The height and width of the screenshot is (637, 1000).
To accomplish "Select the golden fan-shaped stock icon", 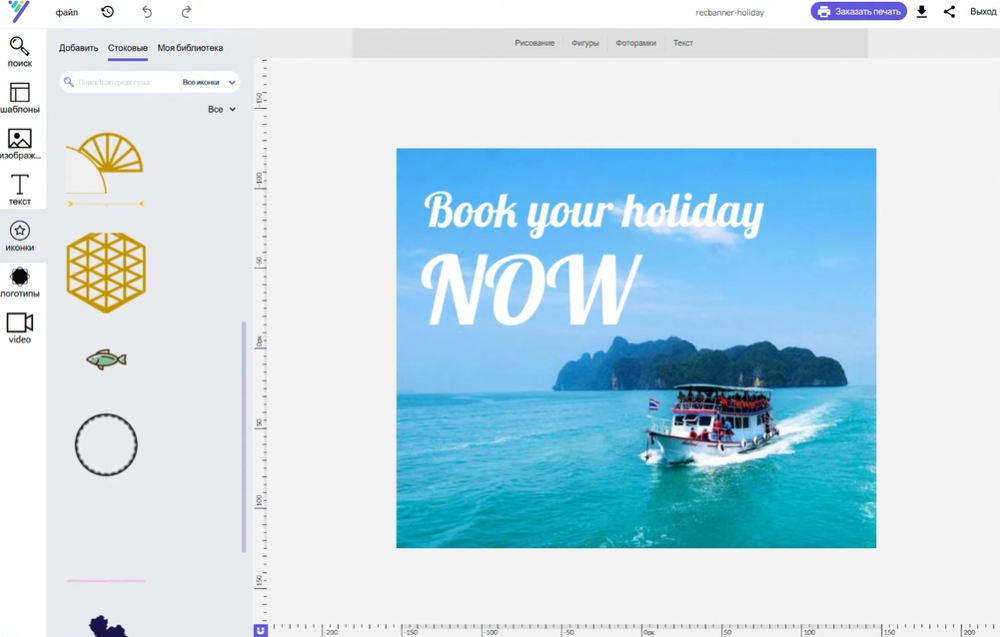I will point(106,163).
